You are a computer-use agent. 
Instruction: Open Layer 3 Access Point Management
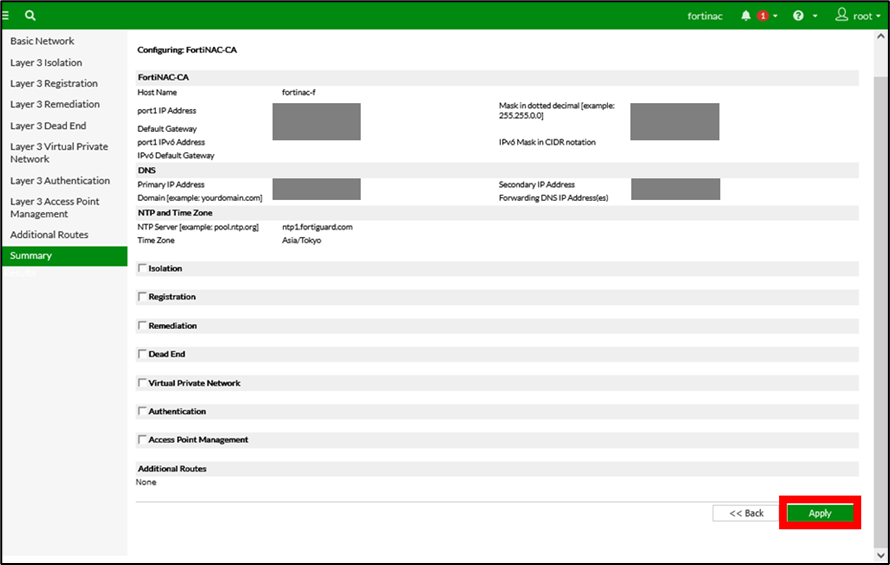click(x=54, y=208)
